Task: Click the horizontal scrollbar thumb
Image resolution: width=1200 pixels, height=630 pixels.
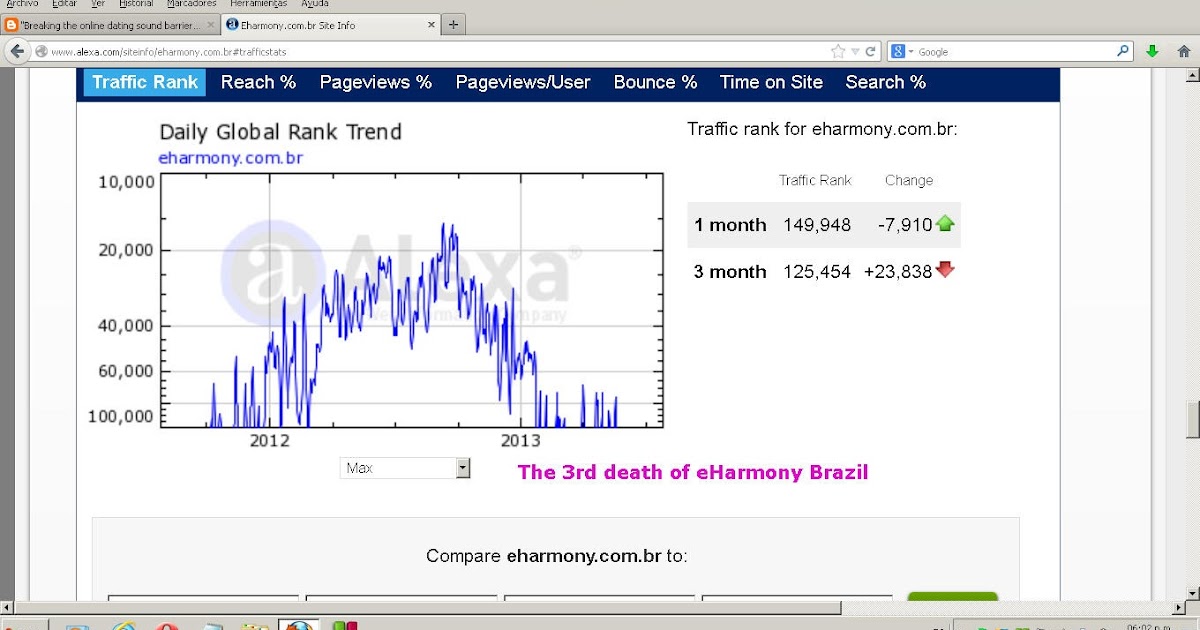Action: point(427,607)
